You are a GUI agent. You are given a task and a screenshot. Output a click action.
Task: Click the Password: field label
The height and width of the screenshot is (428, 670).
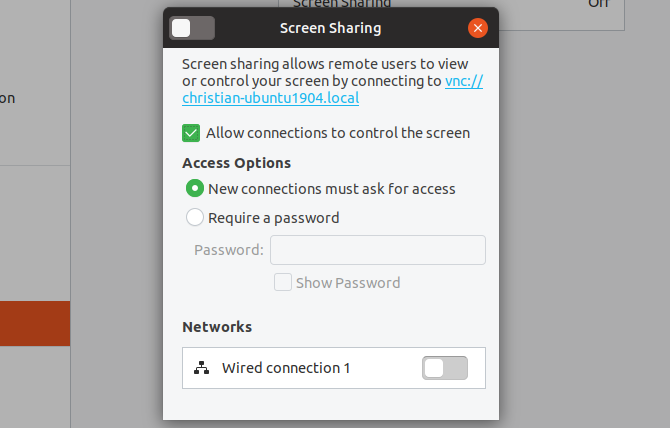229,250
